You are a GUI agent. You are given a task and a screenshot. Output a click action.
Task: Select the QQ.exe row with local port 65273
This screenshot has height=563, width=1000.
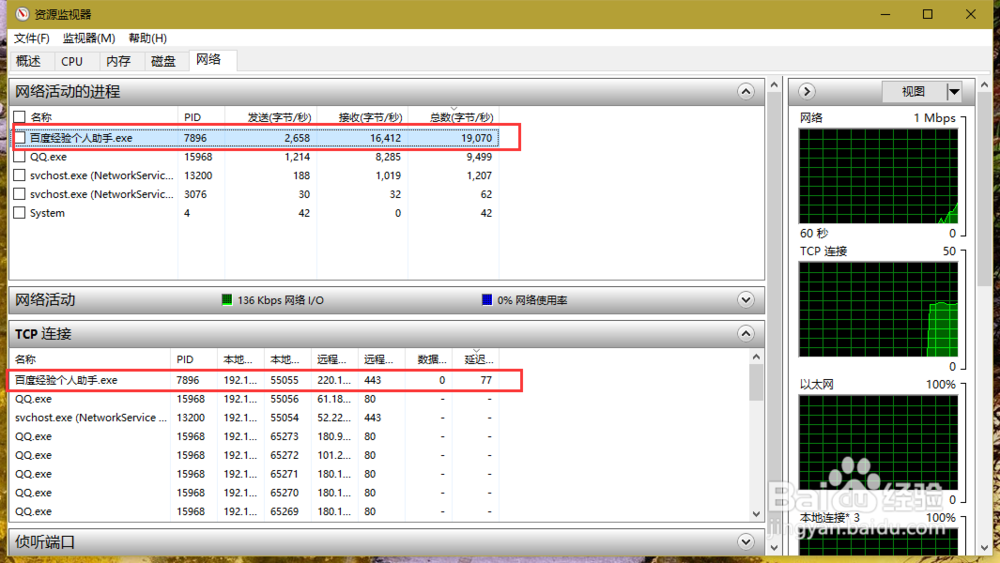point(254,437)
